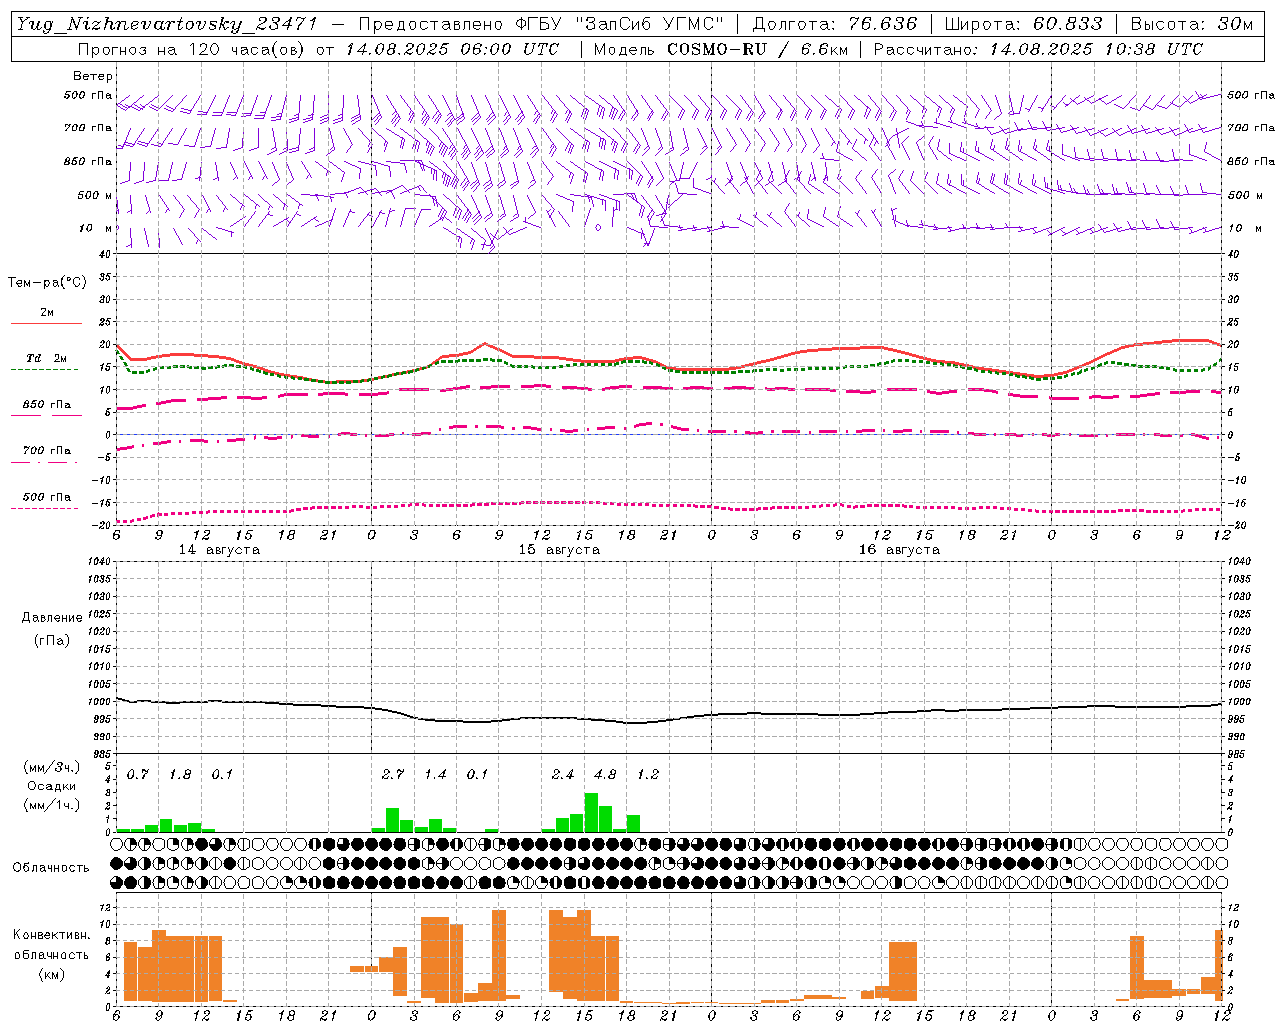Screen dimensions: 1280x1024
Task: Click the (км) convective cloud unit label
Action: click(x=52, y=974)
